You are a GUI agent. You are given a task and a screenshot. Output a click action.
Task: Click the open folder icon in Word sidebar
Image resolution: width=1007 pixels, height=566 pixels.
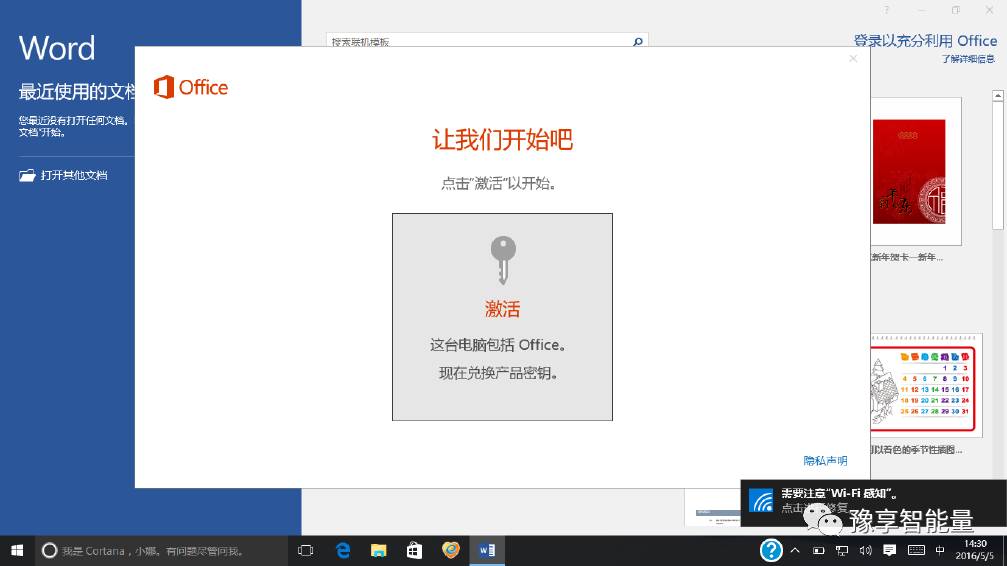(x=27, y=175)
